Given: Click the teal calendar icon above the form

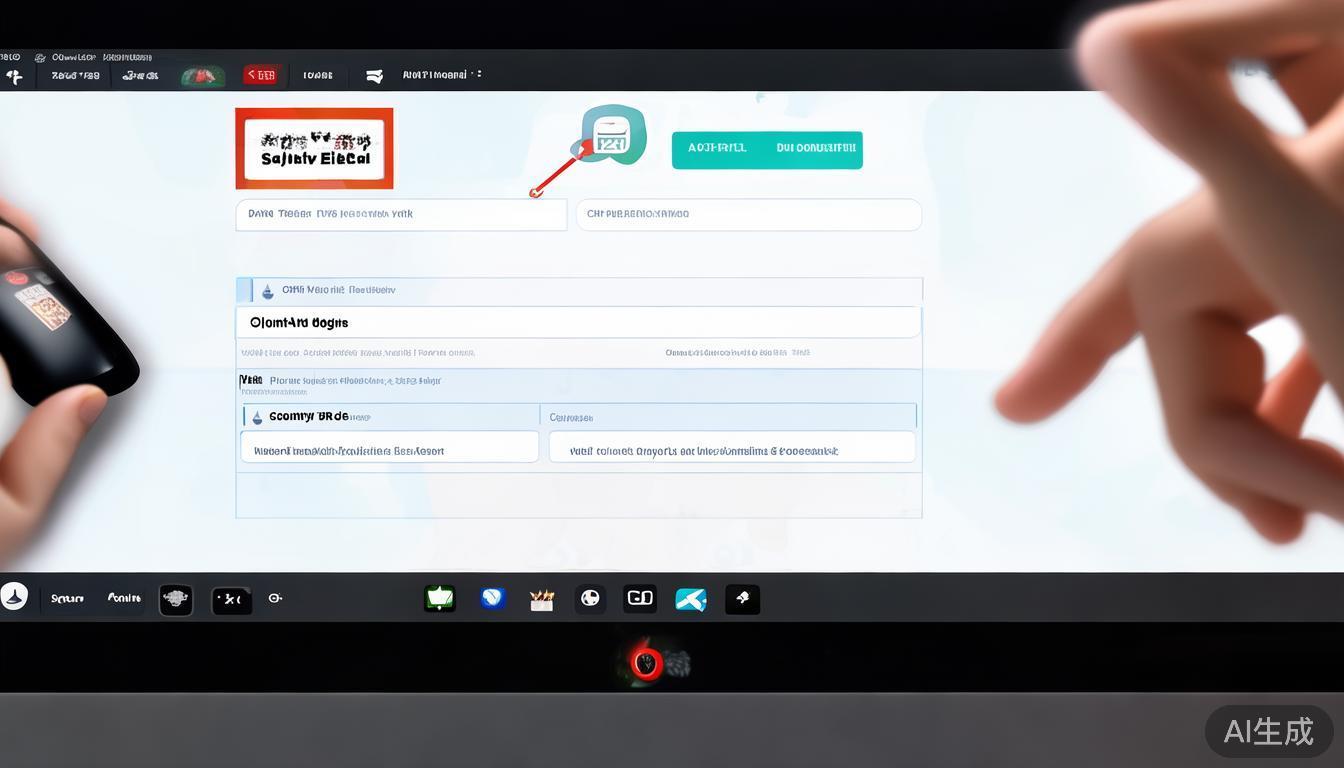Looking at the screenshot, I should point(611,137).
